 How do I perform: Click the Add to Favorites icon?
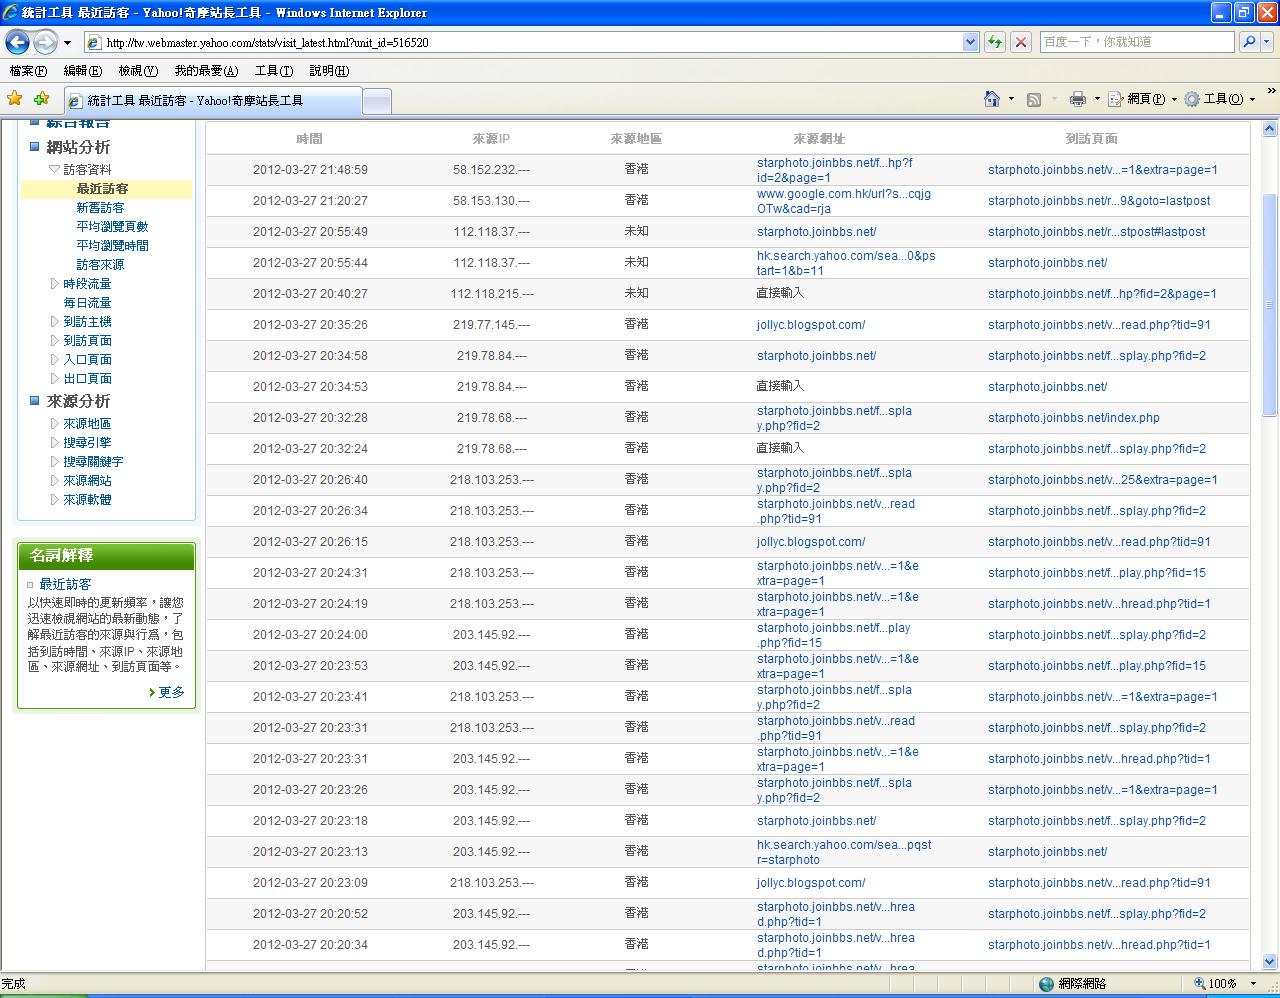pos(41,99)
